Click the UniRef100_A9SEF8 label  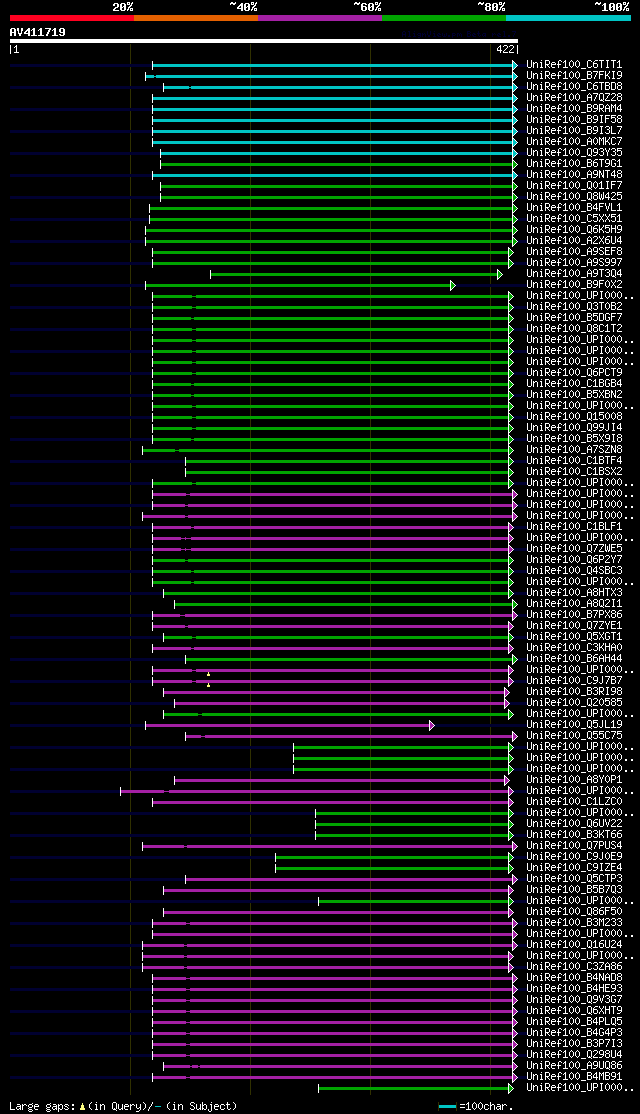pyautogui.click(x=575, y=252)
